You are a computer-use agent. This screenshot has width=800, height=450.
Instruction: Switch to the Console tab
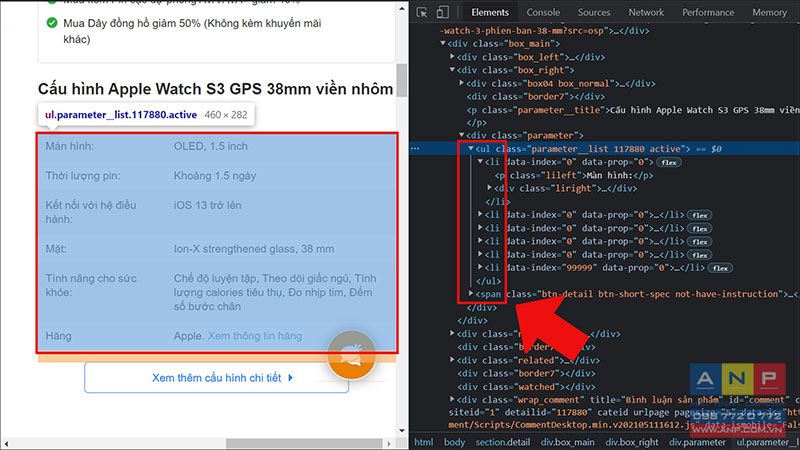543,12
